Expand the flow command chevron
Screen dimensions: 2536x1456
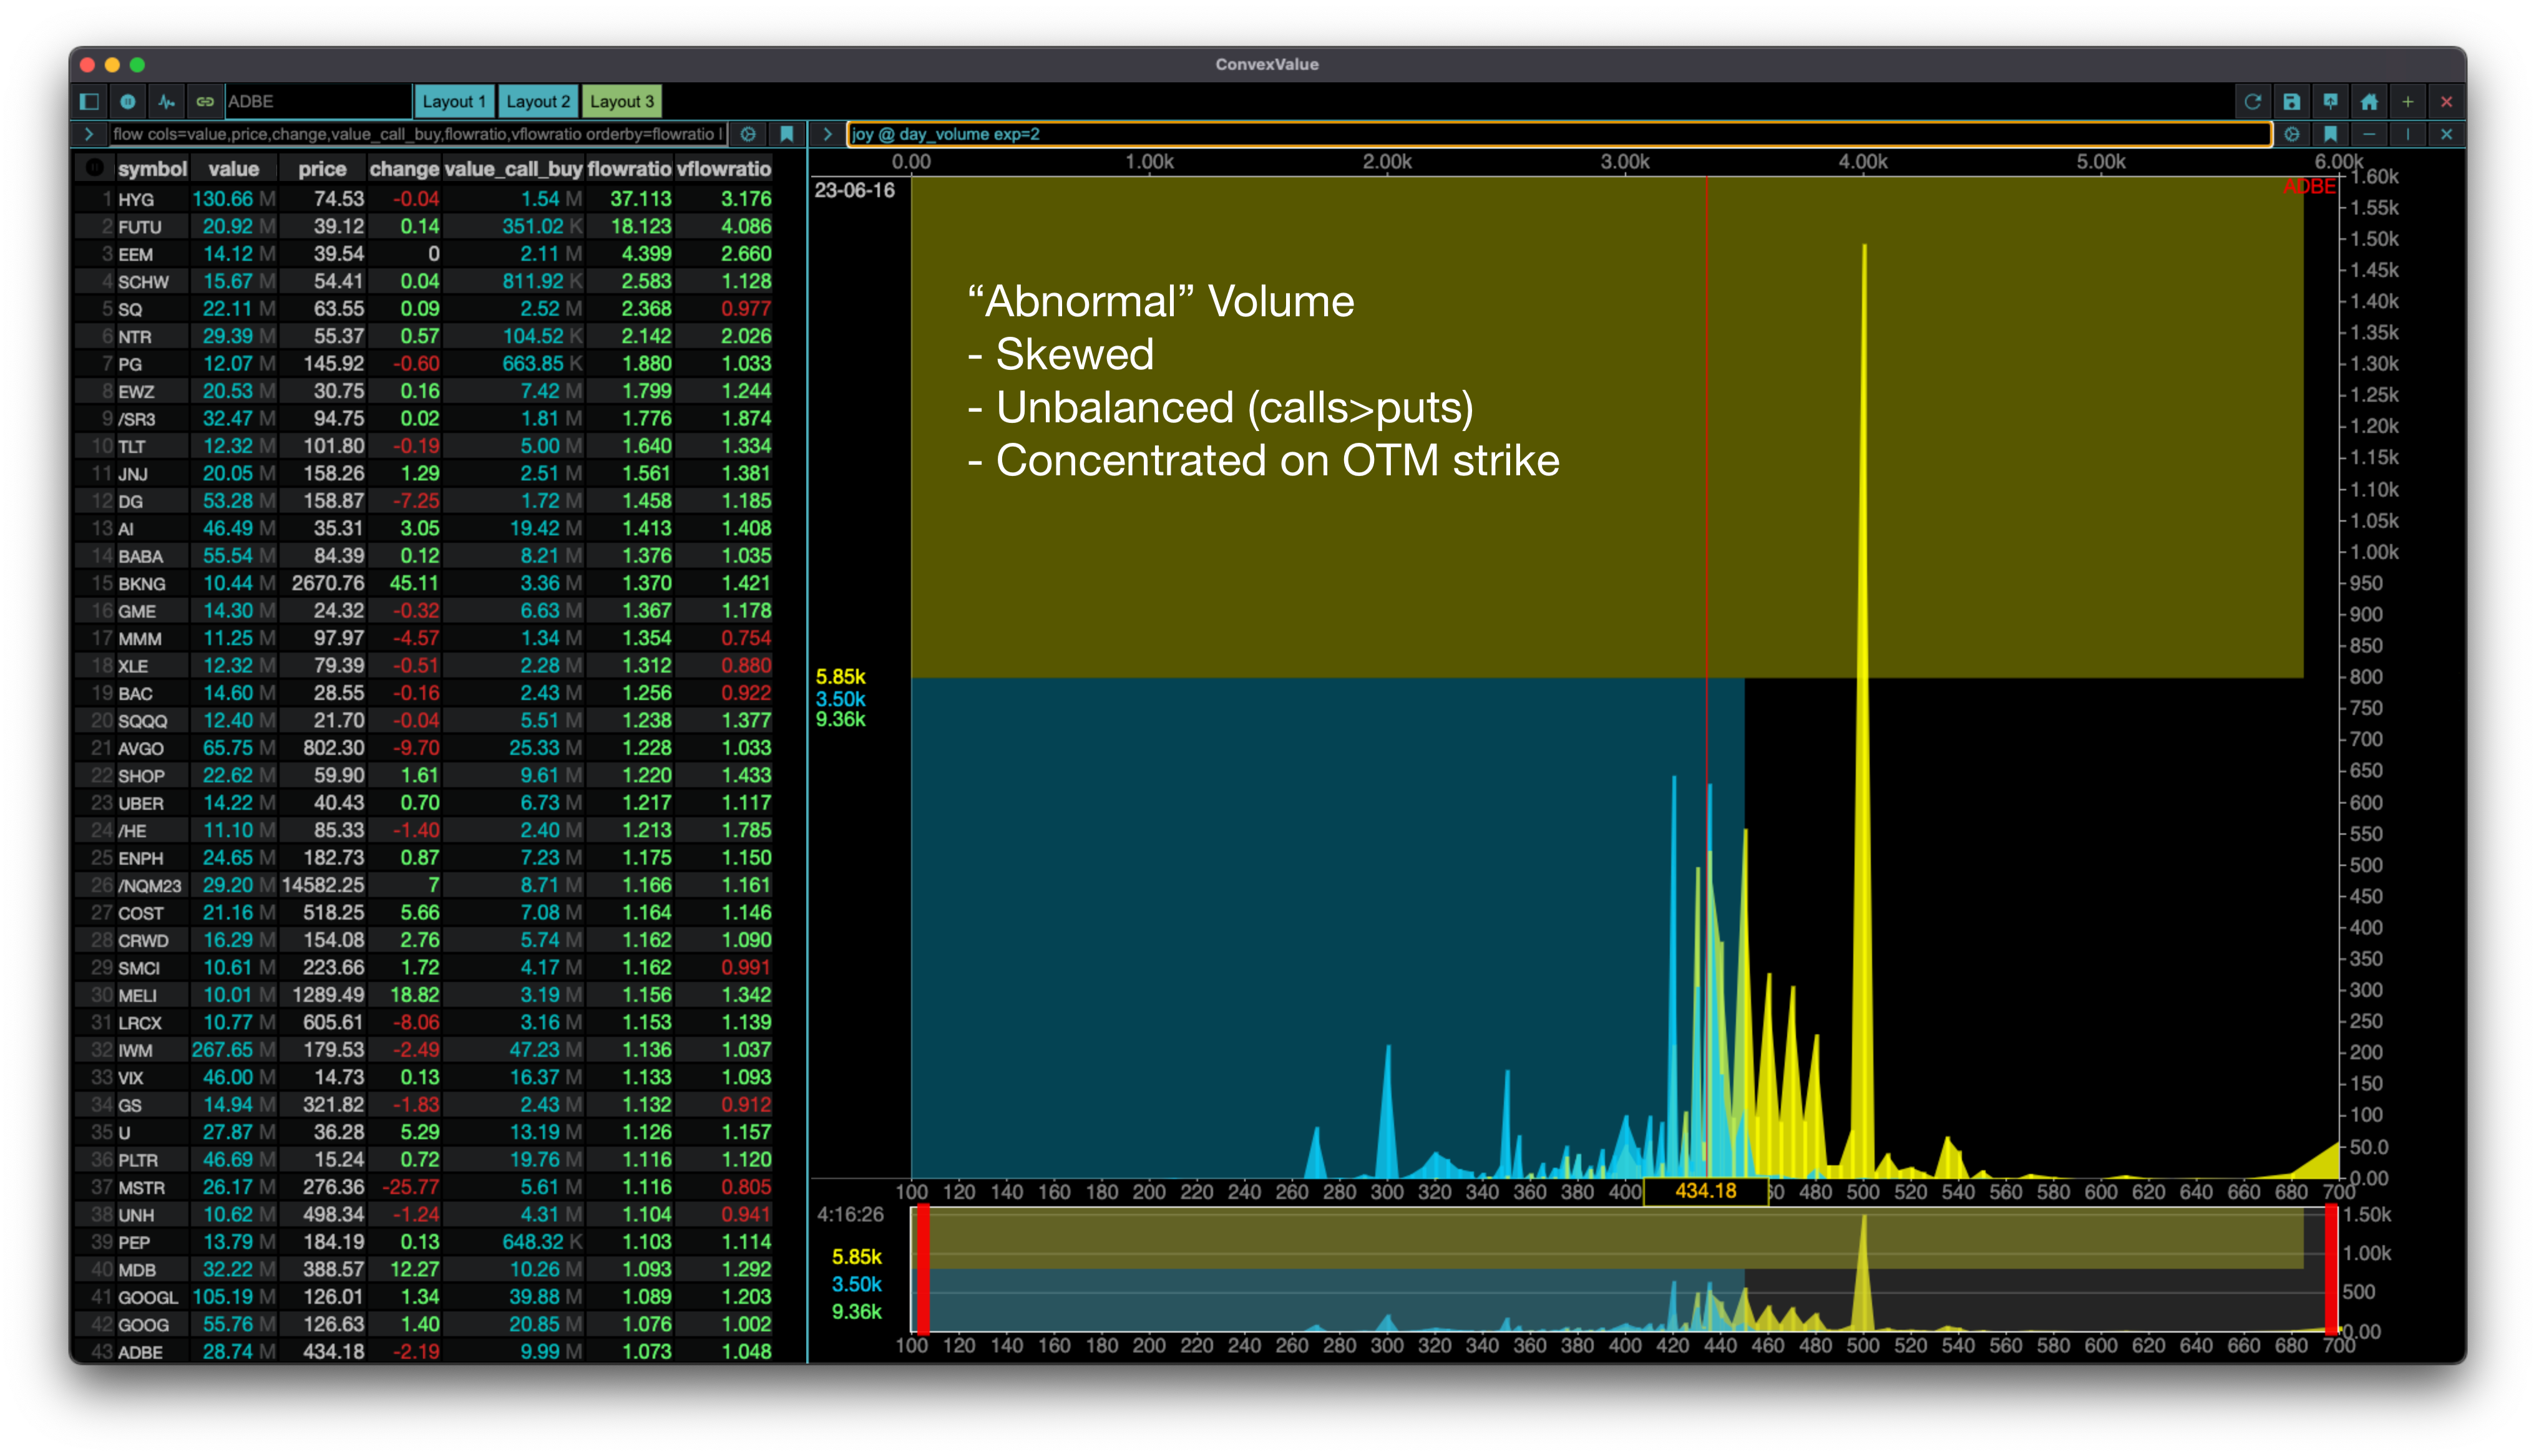tap(89, 134)
